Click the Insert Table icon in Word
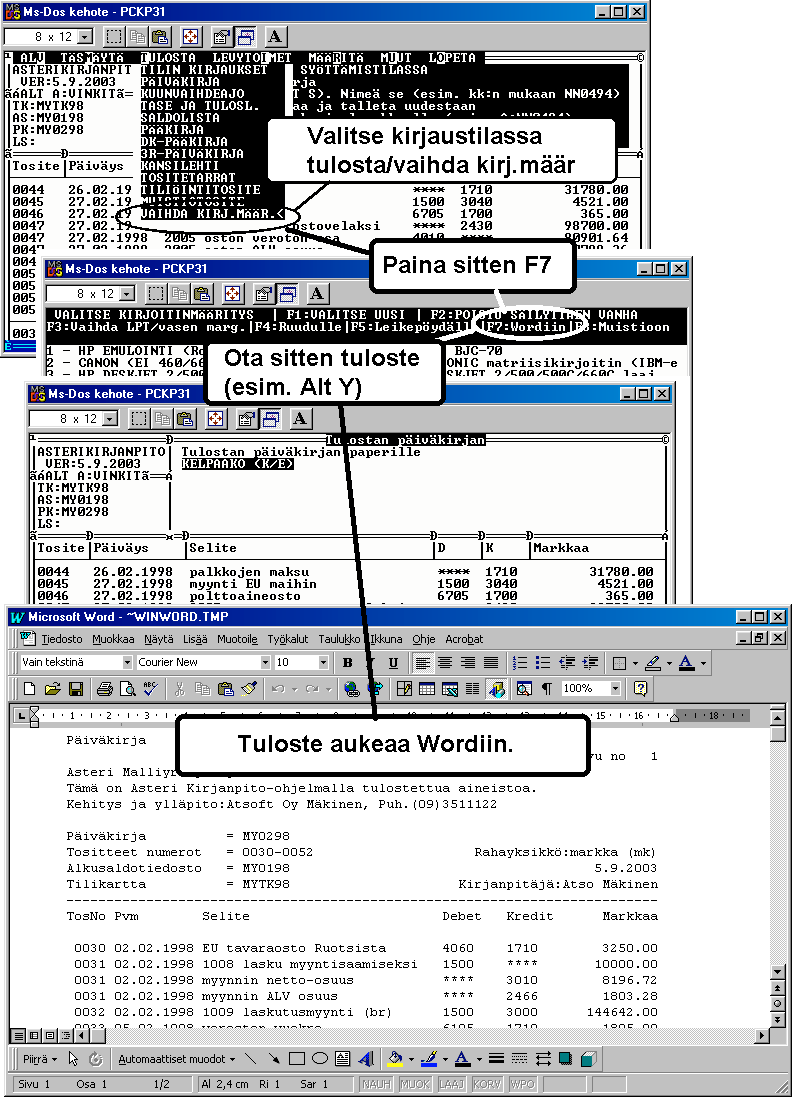Viewport: 794px width, 1102px height. [427, 689]
